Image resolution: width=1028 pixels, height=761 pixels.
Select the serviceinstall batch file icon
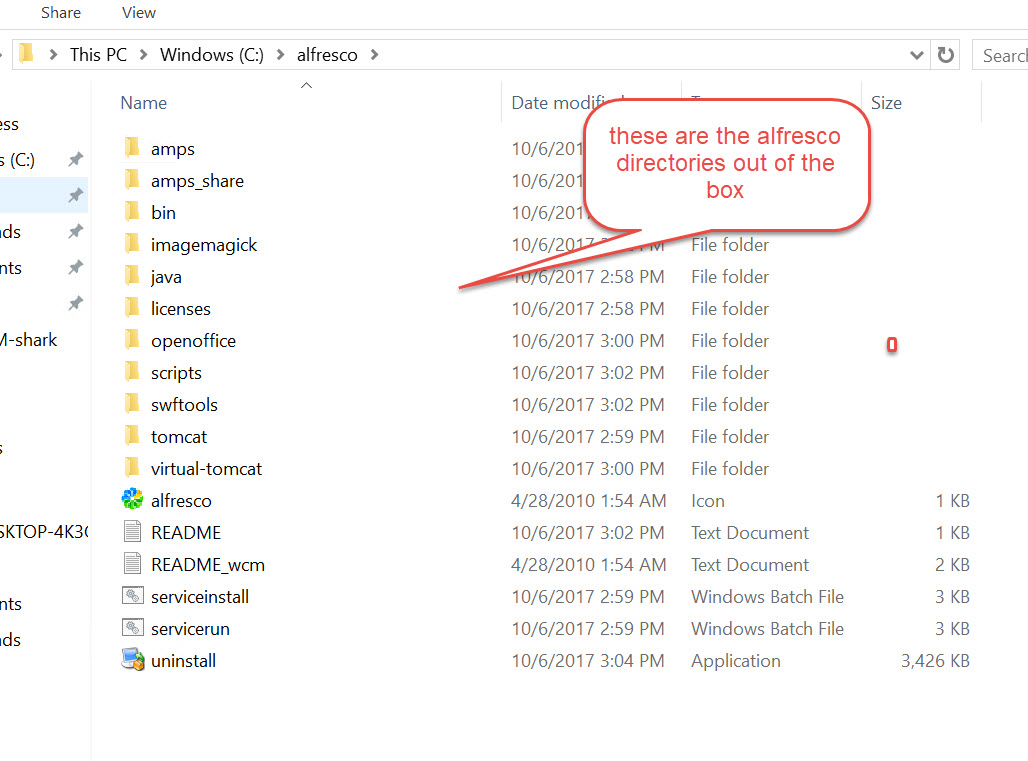[132, 596]
